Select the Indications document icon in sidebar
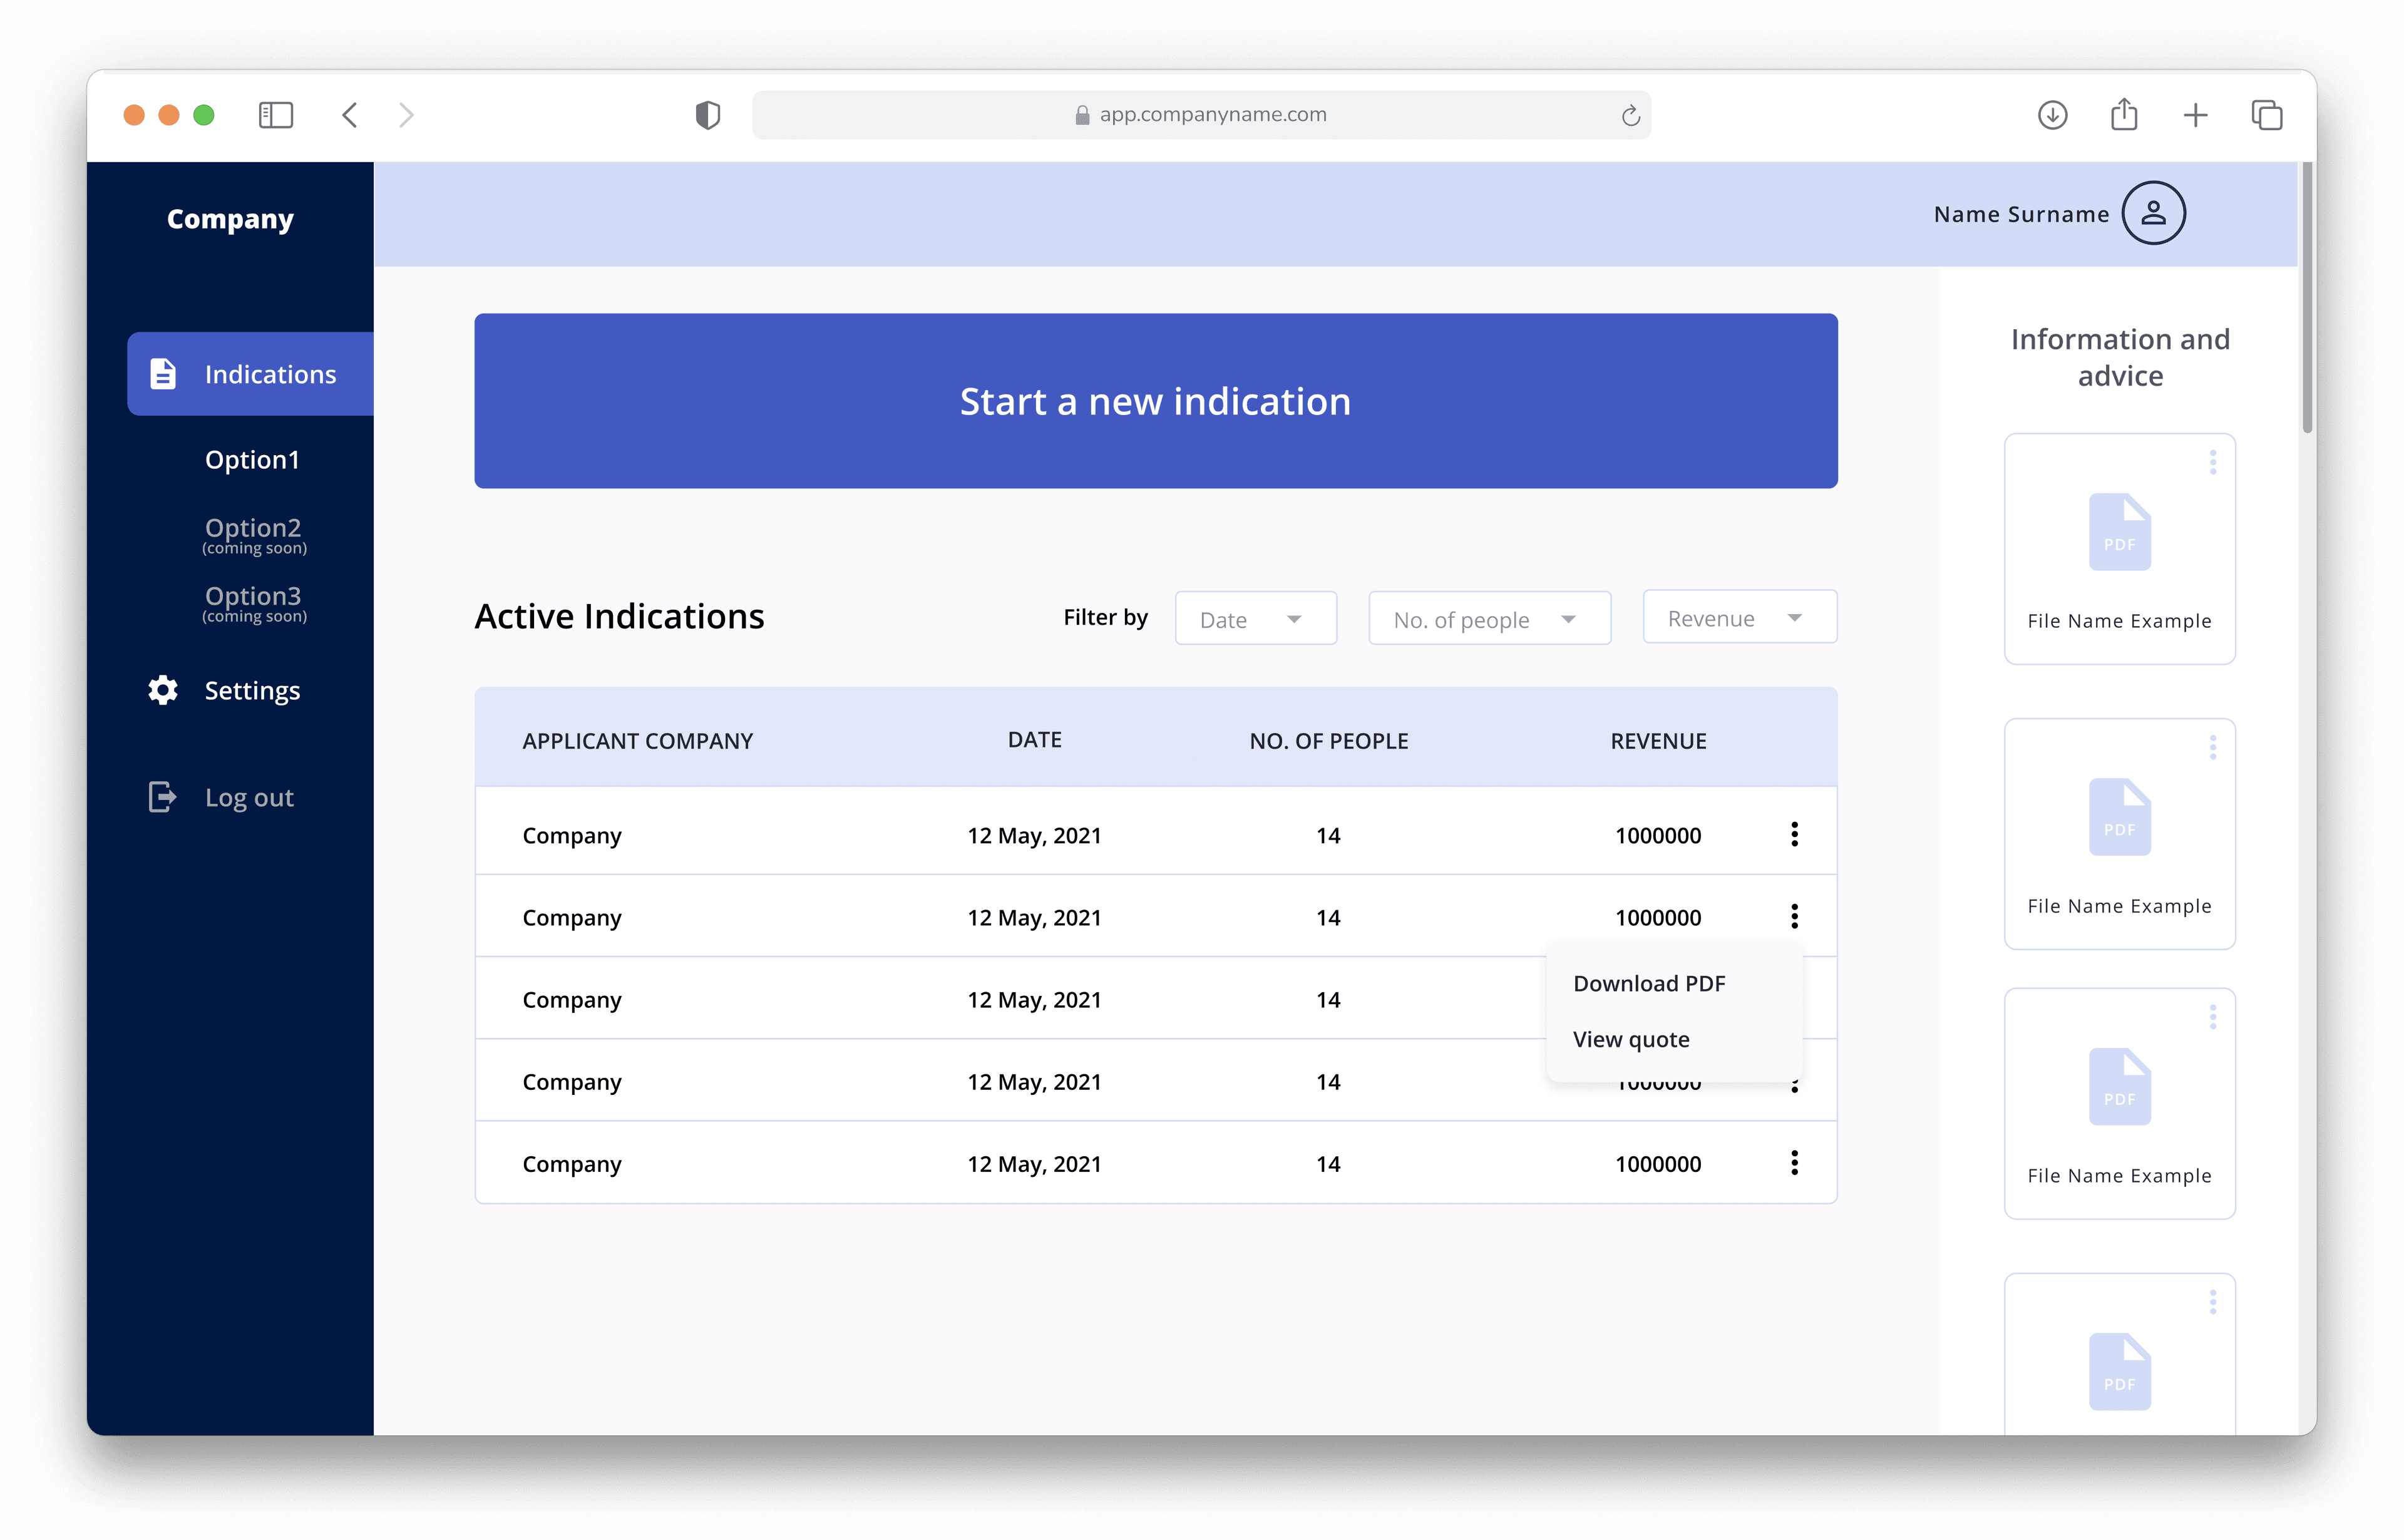The image size is (2404, 1540). [x=162, y=373]
